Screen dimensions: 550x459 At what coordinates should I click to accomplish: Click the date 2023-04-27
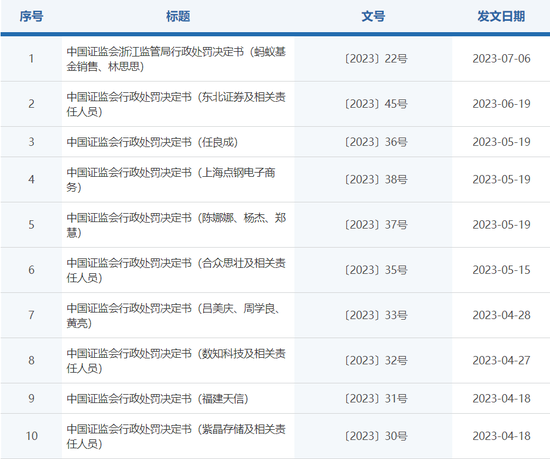click(x=501, y=360)
